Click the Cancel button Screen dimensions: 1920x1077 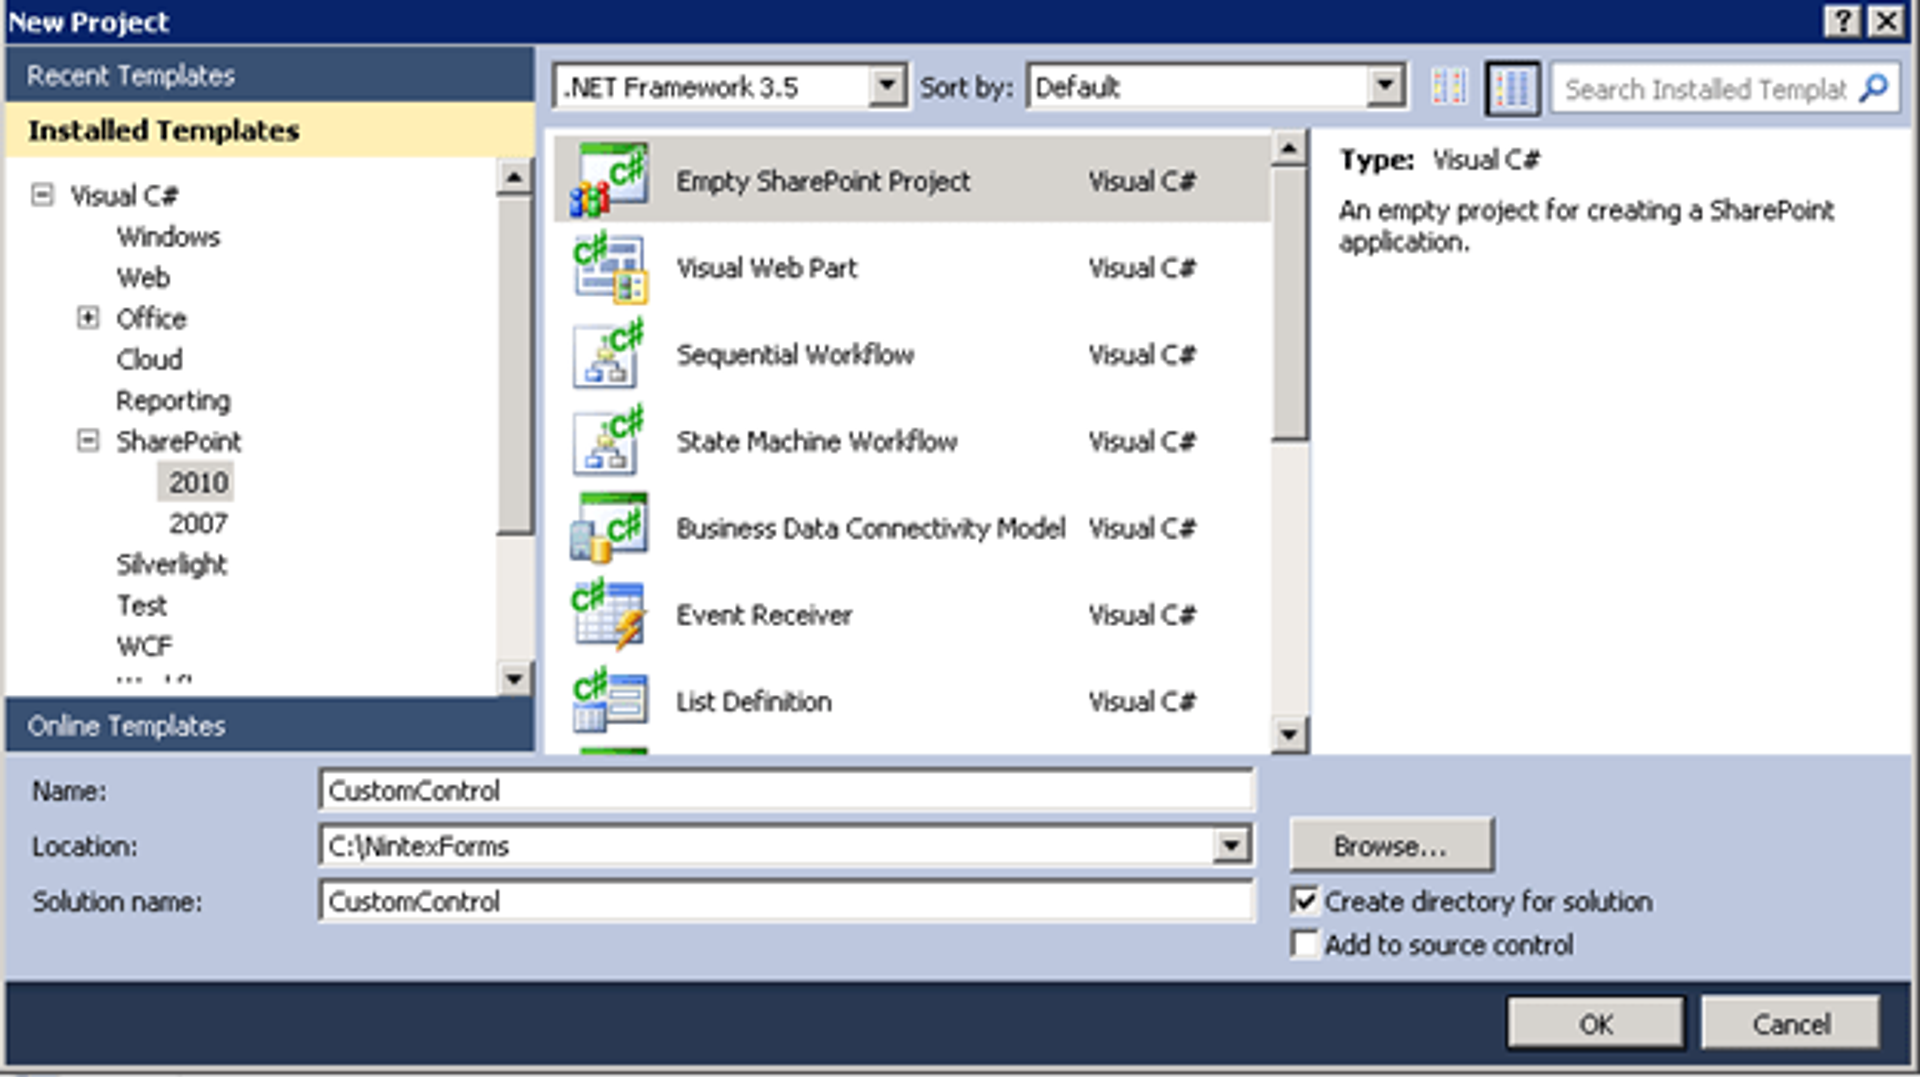point(1790,1023)
